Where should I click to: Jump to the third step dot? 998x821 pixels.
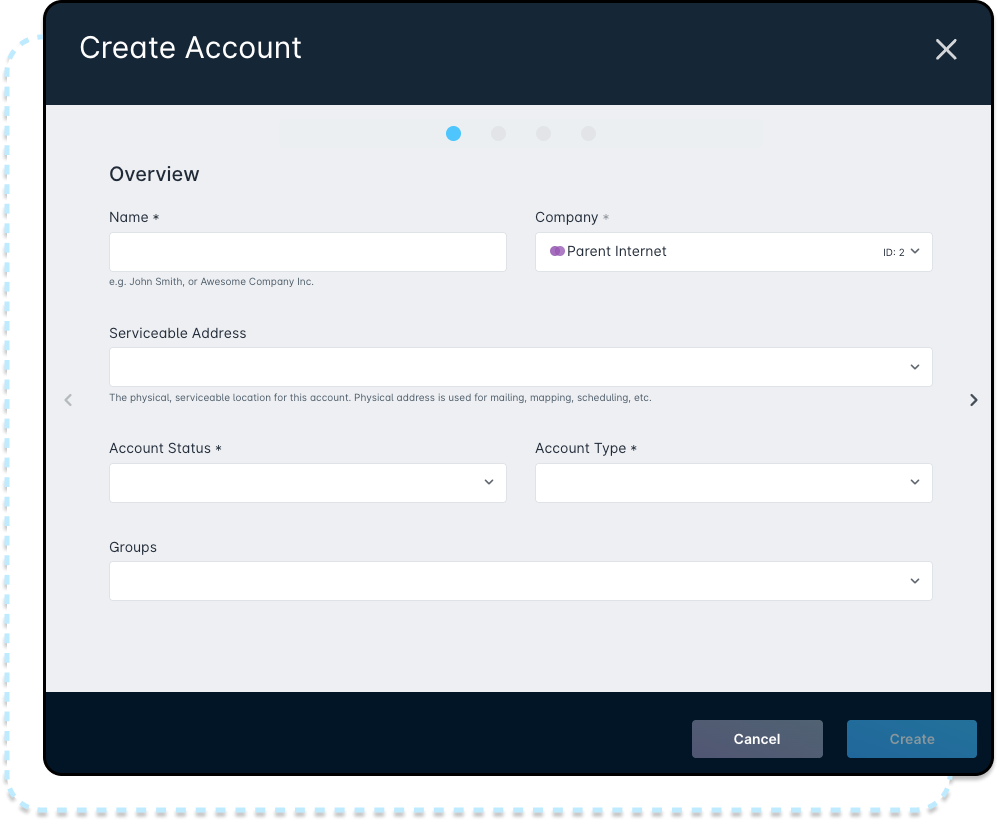[544, 134]
